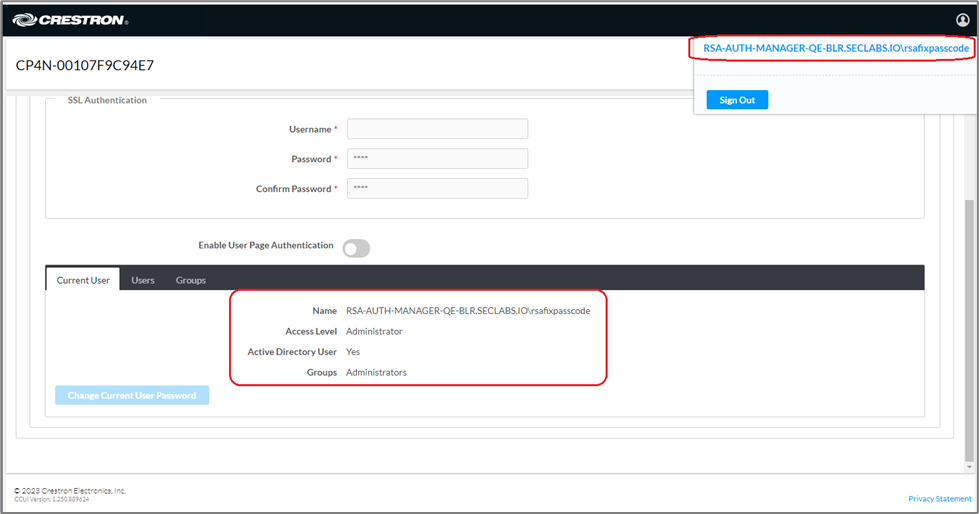Click Change Current User Password button

click(x=132, y=396)
